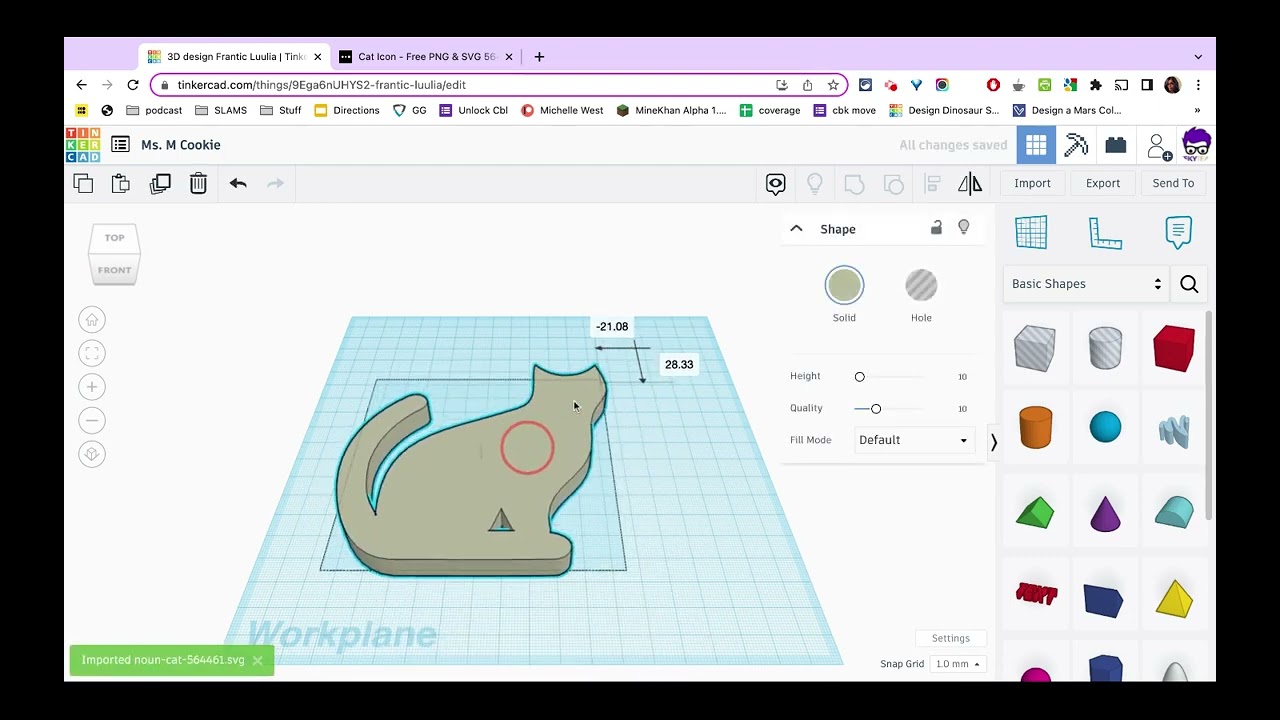This screenshot has height=720, width=1280.
Task: Set shape to Solid
Action: click(x=844, y=286)
